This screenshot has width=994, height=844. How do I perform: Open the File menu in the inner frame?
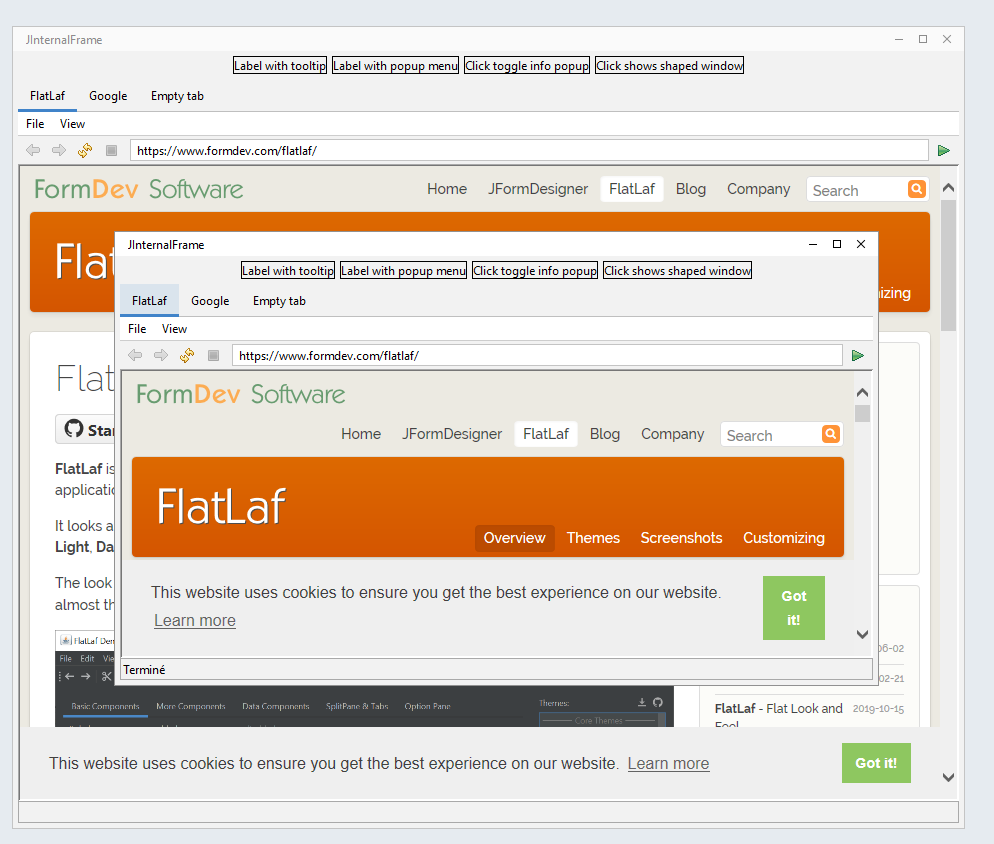pos(136,328)
